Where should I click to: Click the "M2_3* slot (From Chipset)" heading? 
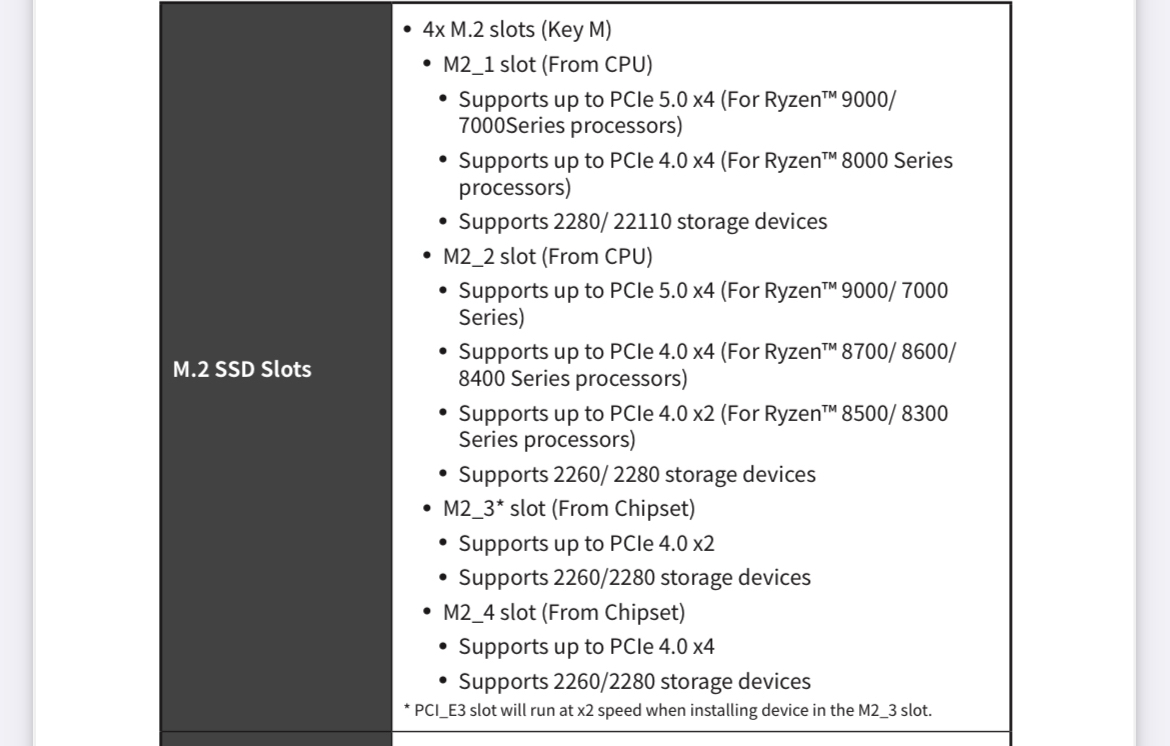(x=568, y=508)
